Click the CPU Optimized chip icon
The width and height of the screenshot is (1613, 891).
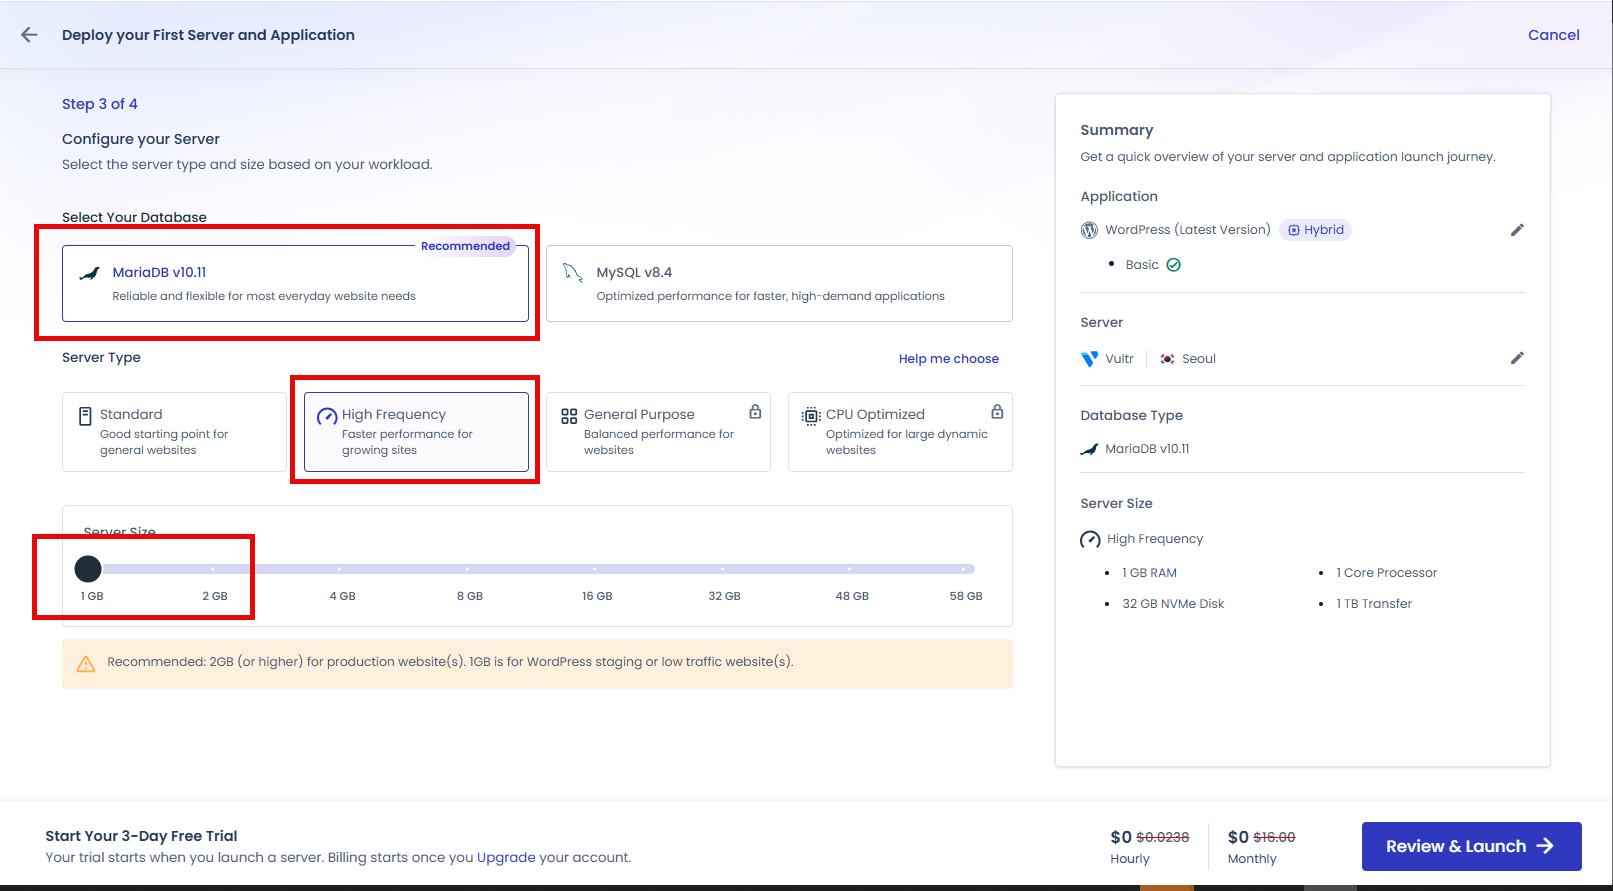point(811,417)
